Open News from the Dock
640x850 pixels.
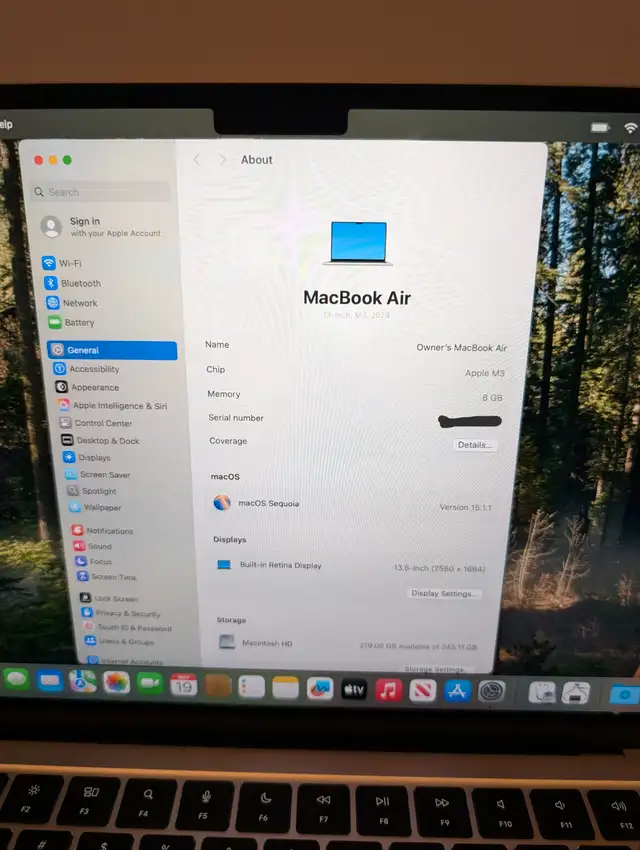(x=423, y=691)
